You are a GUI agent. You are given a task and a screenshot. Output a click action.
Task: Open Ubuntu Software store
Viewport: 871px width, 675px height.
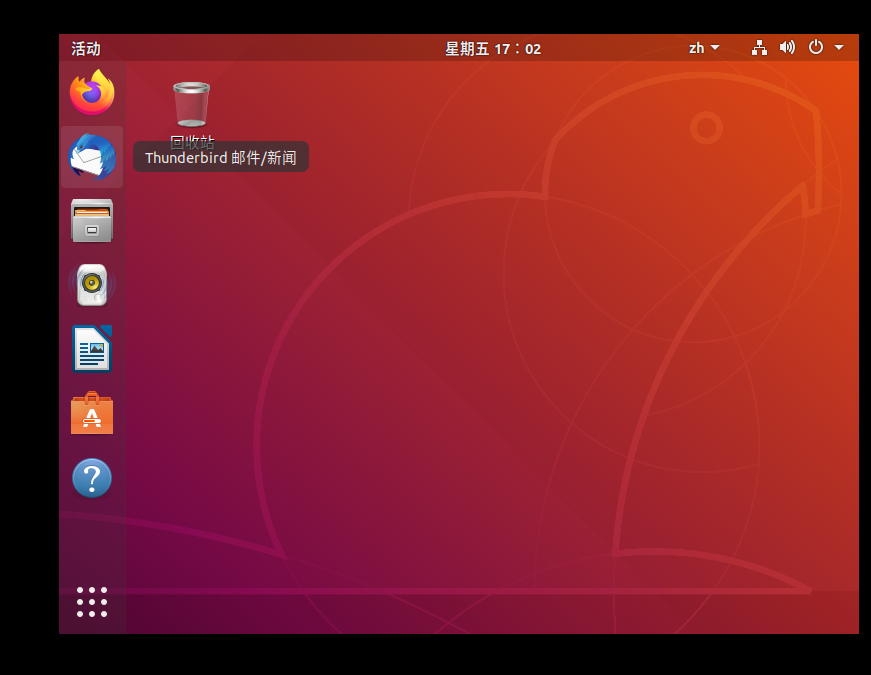point(92,413)
